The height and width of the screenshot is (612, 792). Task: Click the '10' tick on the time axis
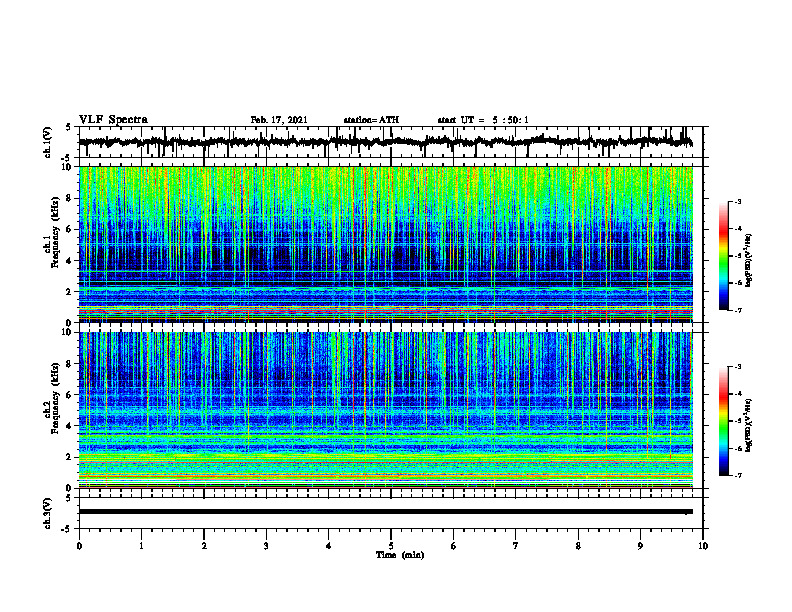point(703,546)
